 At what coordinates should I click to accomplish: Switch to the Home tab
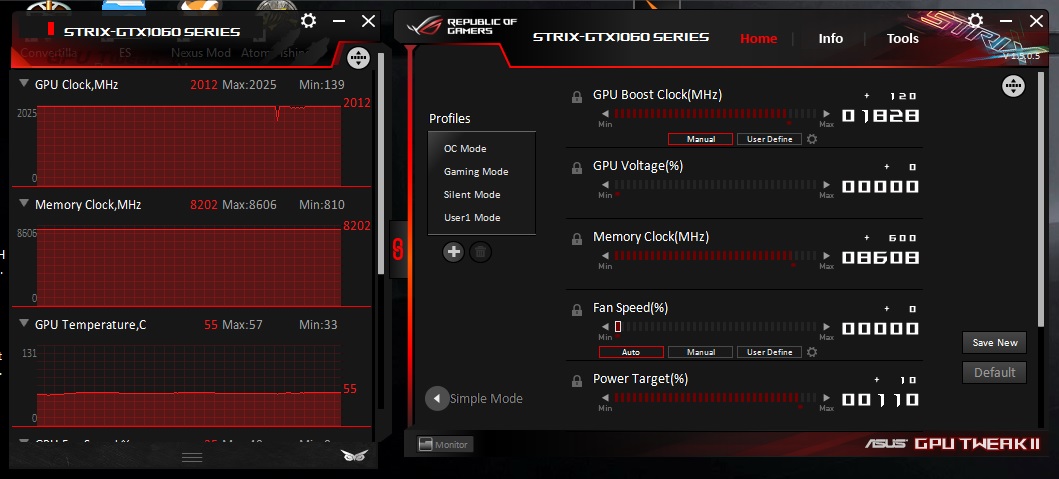(x=758, y=39)
